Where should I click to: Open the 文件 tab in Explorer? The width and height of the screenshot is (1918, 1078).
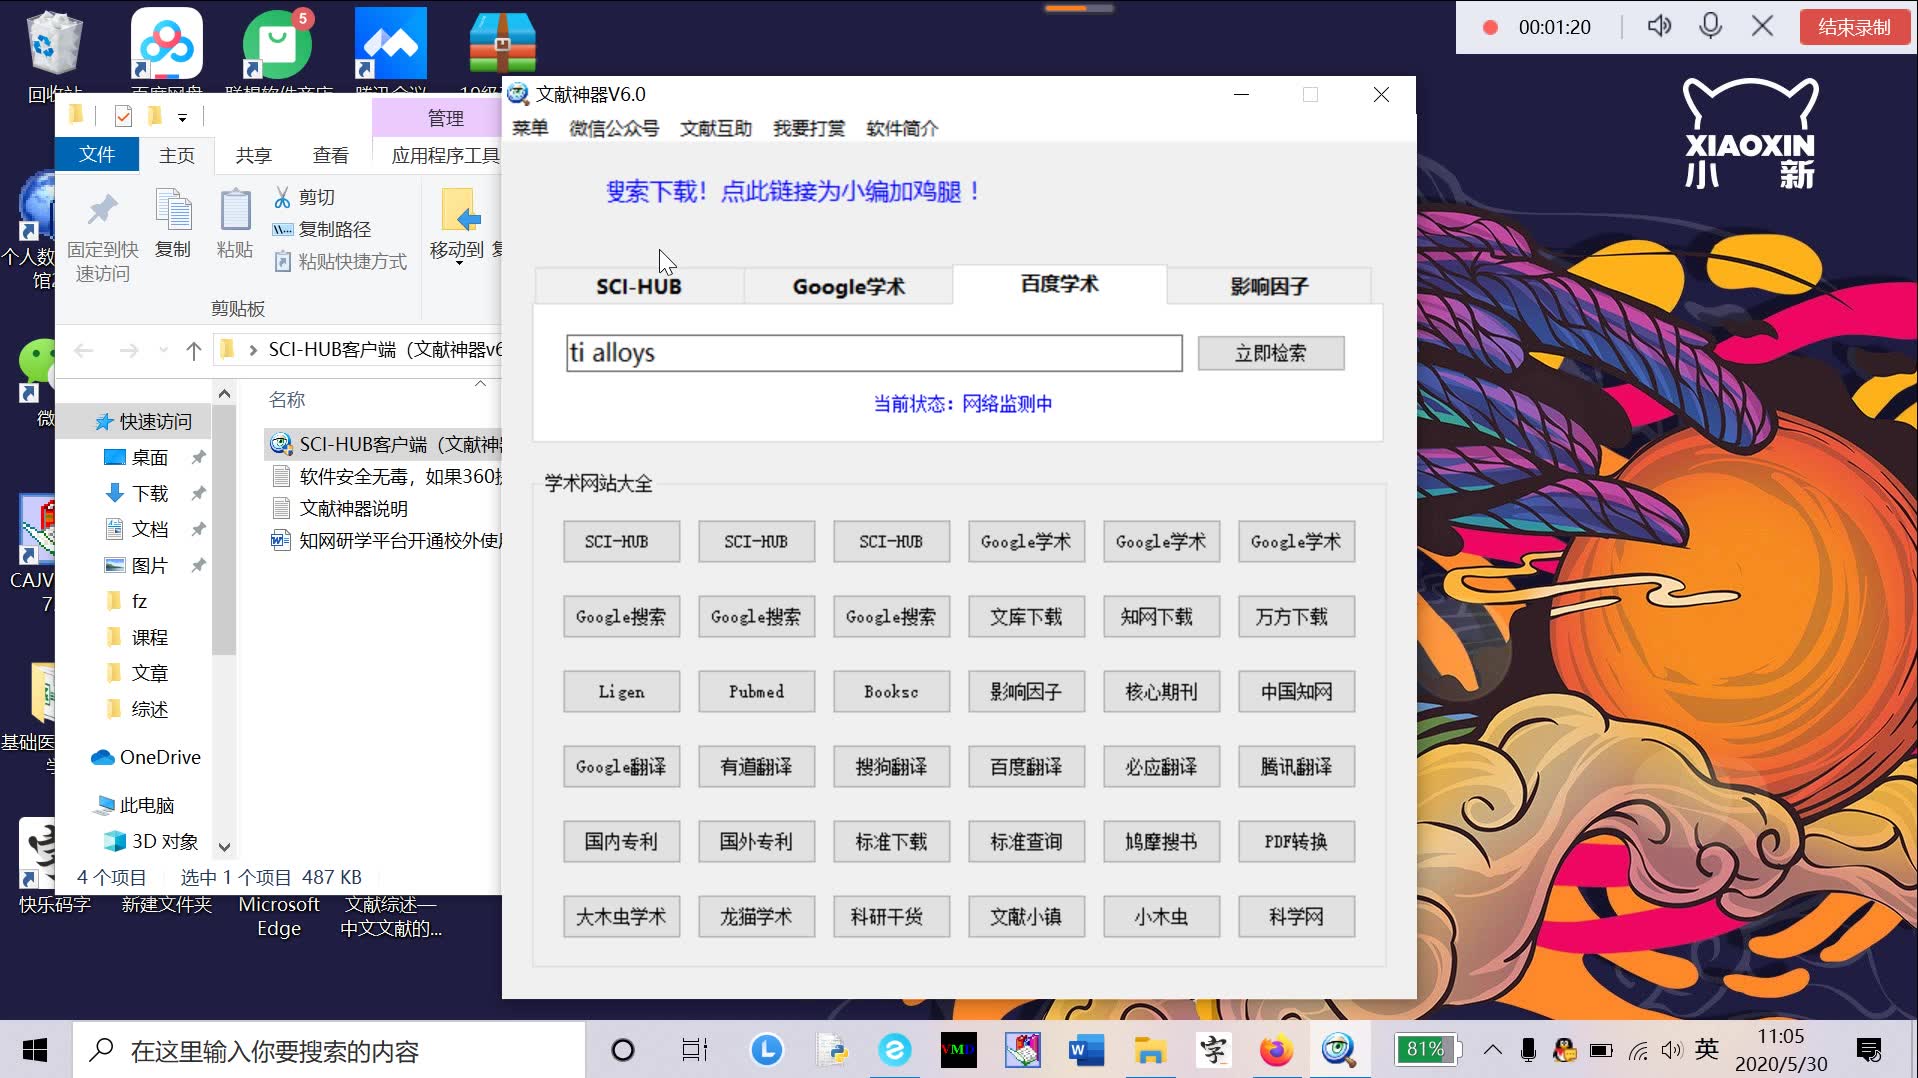tap(97, 154)
